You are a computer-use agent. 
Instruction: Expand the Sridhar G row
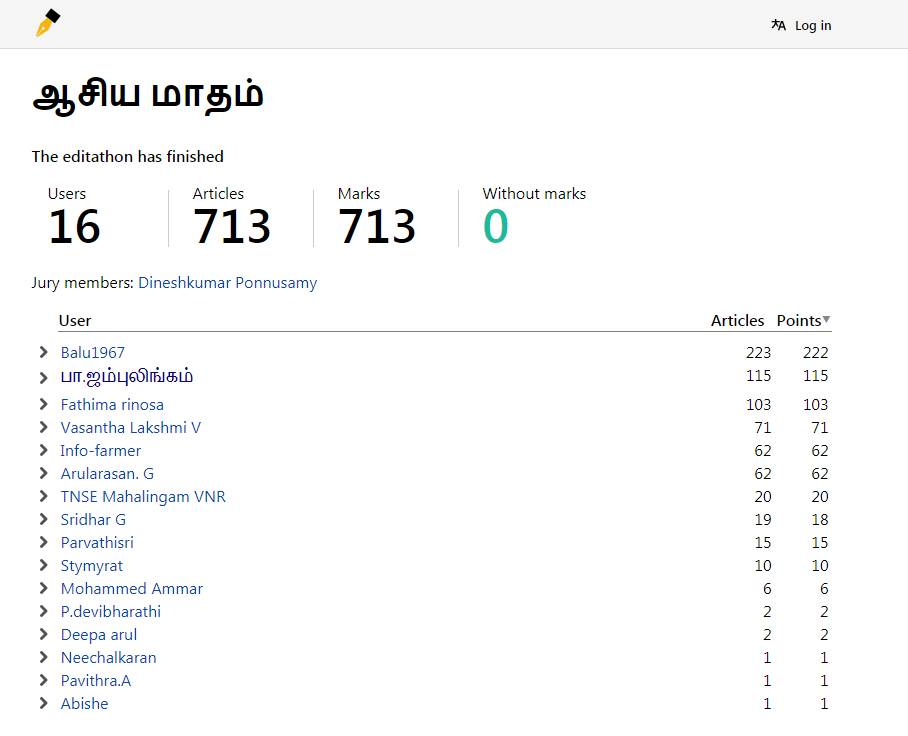tap(43, 519)
